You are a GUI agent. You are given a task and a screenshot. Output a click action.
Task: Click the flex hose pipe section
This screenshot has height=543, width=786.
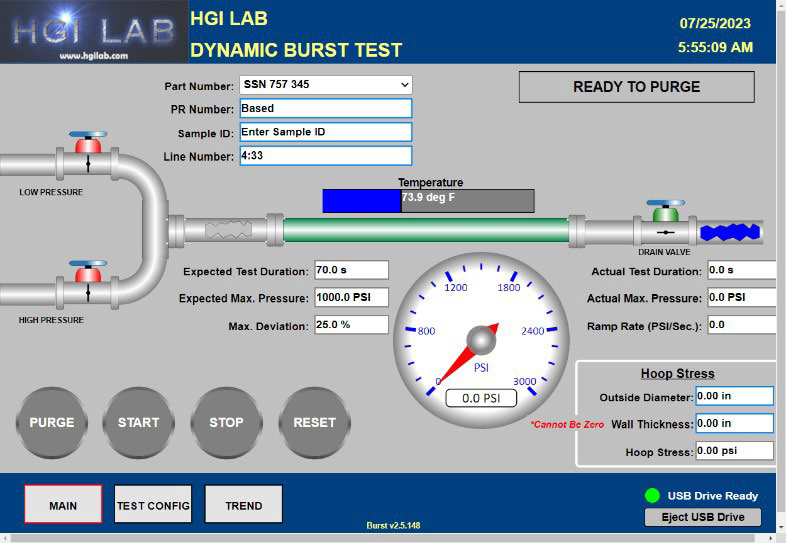[228, 230]
